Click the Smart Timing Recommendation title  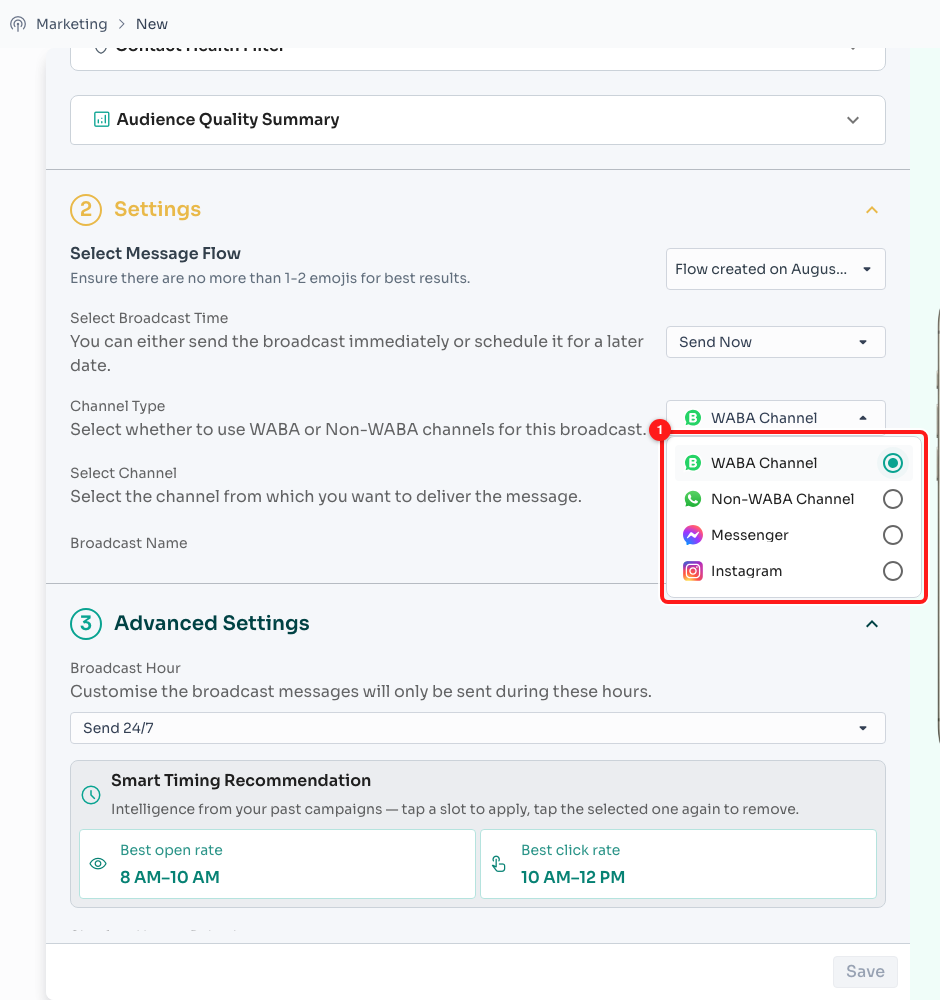241,780
